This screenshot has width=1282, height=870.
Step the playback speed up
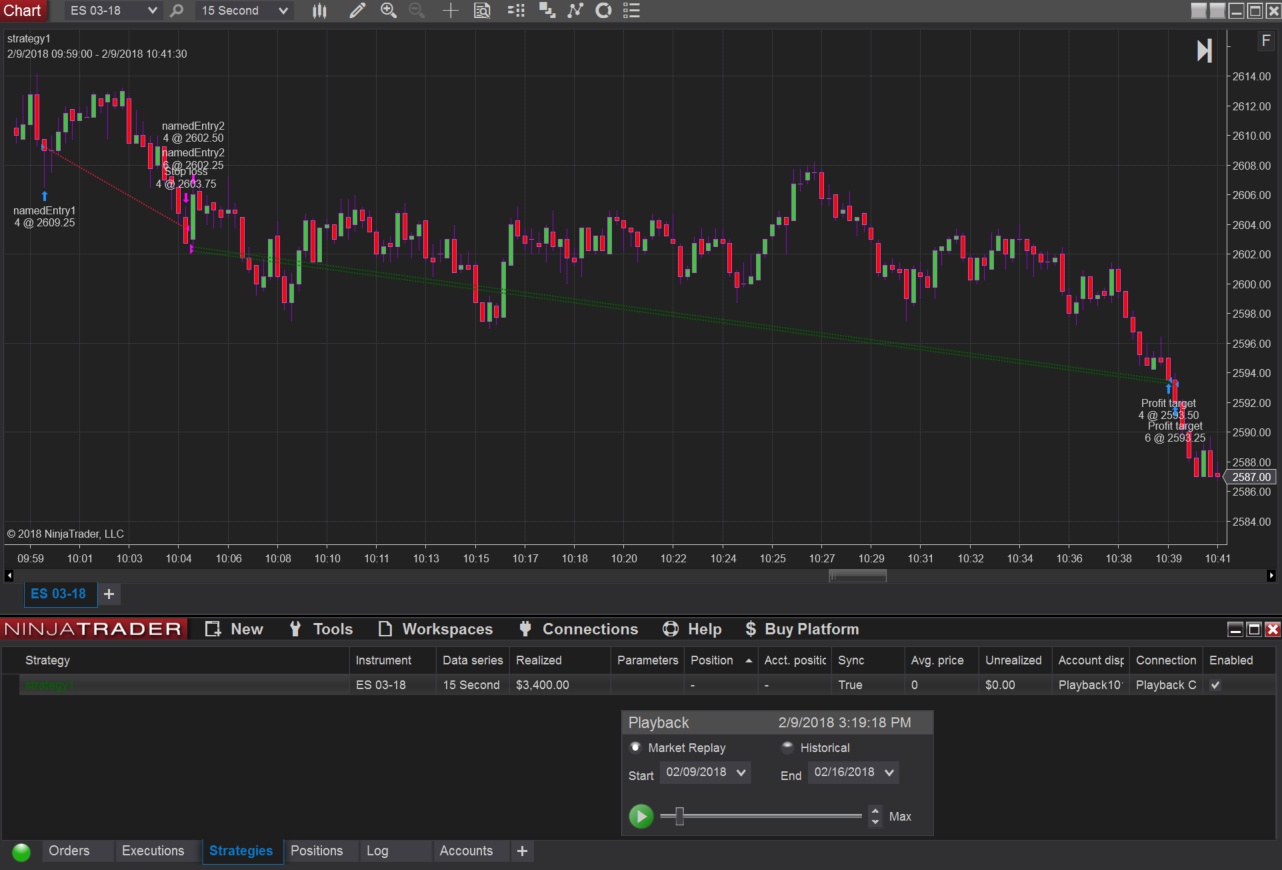coord(875,811)
